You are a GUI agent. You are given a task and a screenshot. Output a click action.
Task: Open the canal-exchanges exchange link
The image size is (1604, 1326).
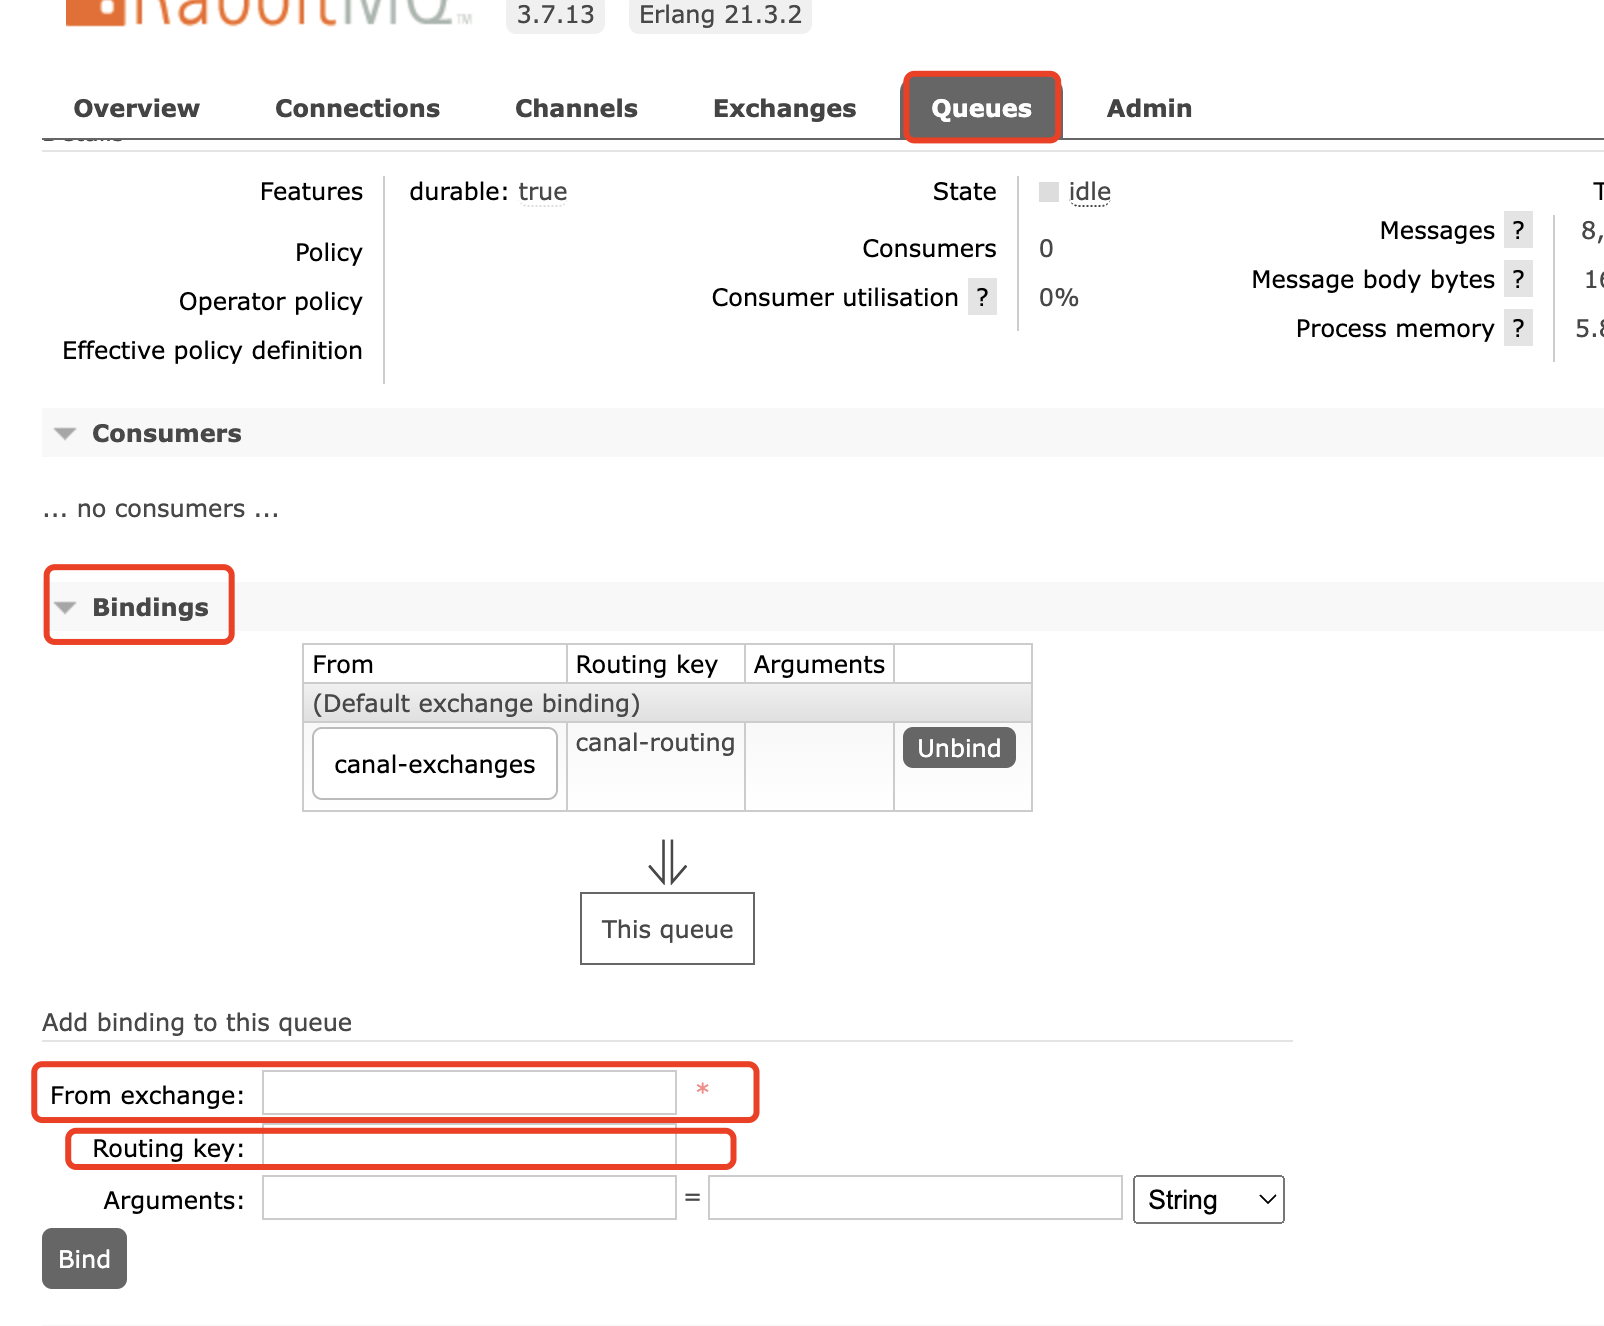tap(435, 764)
